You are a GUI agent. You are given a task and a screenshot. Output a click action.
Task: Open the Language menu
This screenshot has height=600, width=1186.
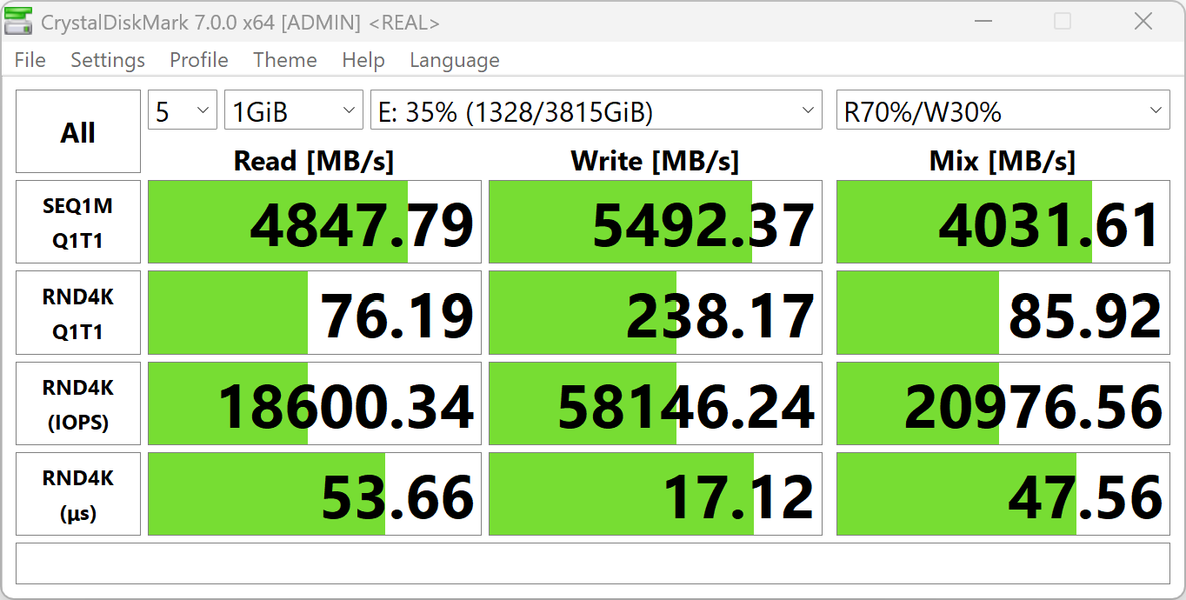pos(455,60)
